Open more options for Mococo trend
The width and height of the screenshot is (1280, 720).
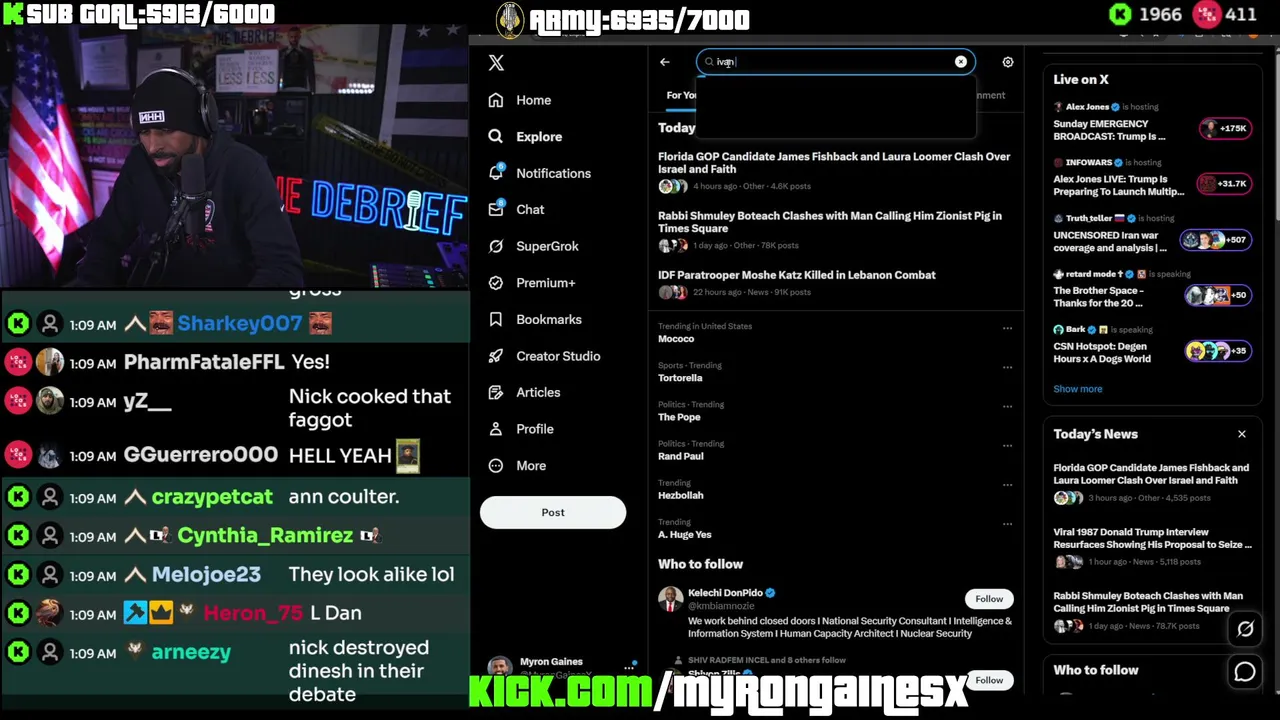tap(1007, 327)
